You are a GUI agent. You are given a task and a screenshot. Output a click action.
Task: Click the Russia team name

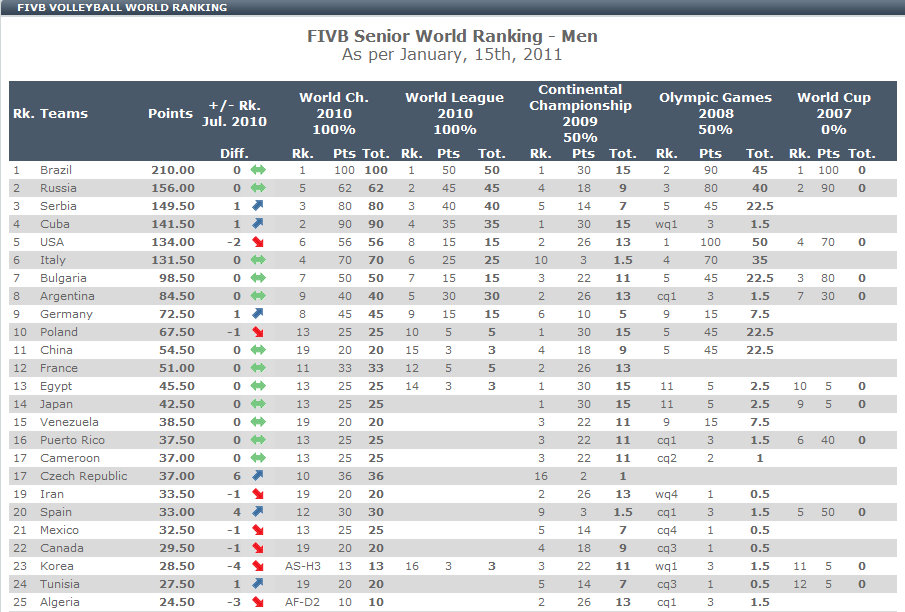[57, 188]
